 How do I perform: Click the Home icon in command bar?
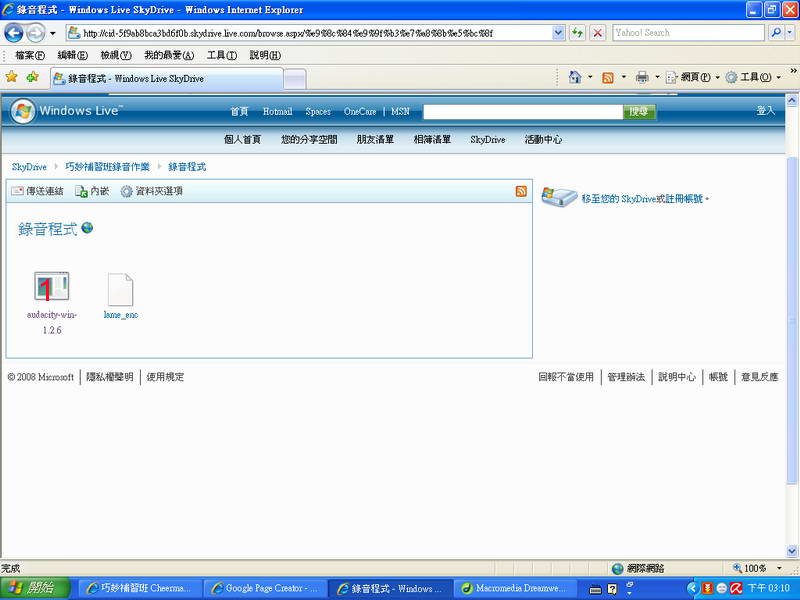575,77
